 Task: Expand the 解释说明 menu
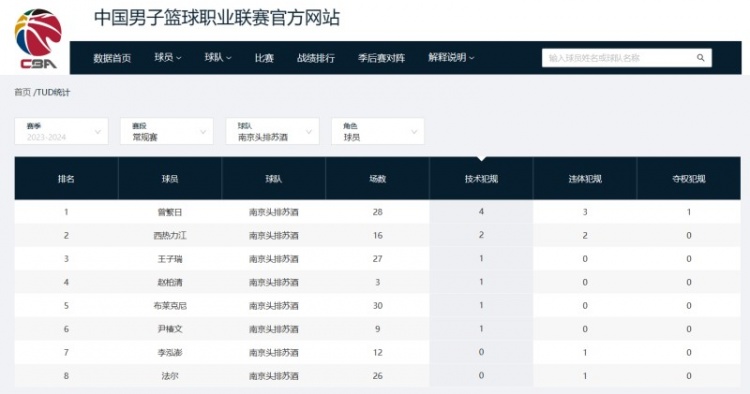click(x=451, y=57)
